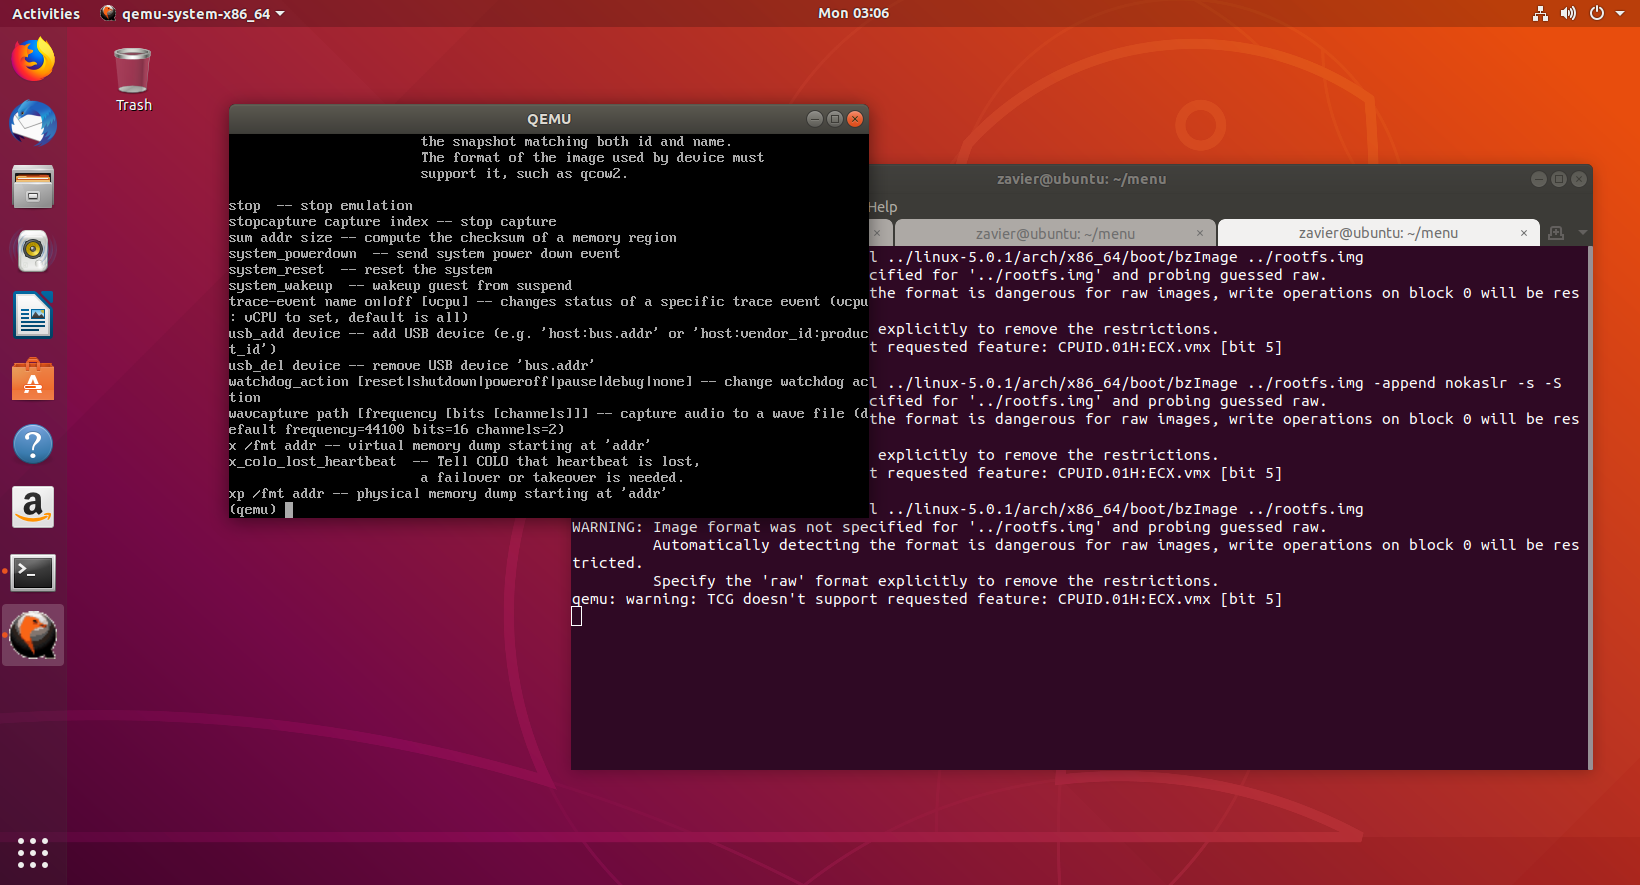1640x885 pixels.
Task: Open the Help menu in Terminal
Action: 882,207
